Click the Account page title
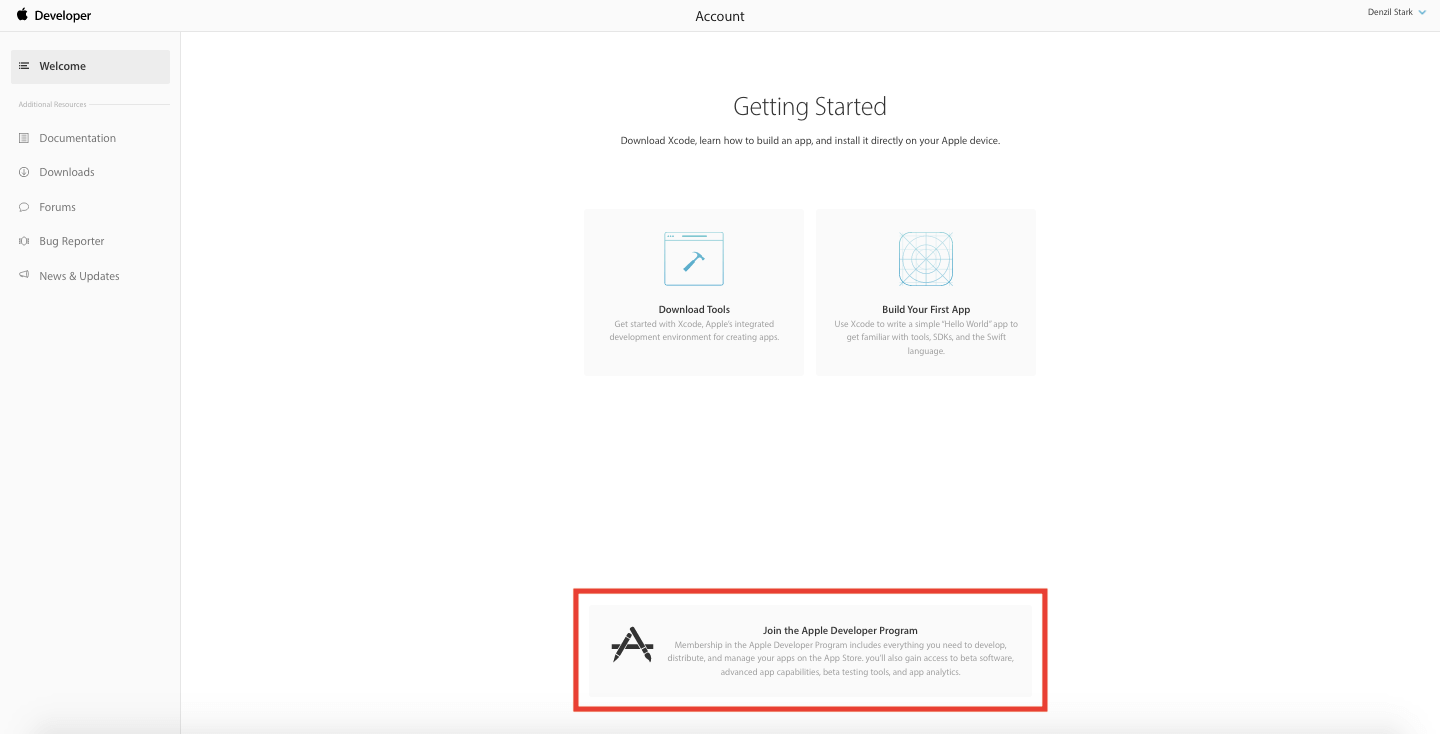This screenshot has width=1440, height=734. [x=720, y=16]
